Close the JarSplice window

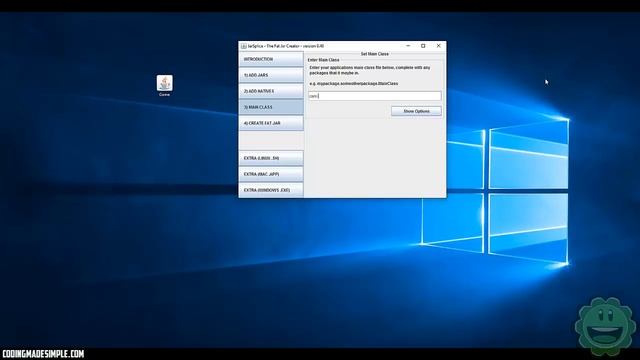439,46
